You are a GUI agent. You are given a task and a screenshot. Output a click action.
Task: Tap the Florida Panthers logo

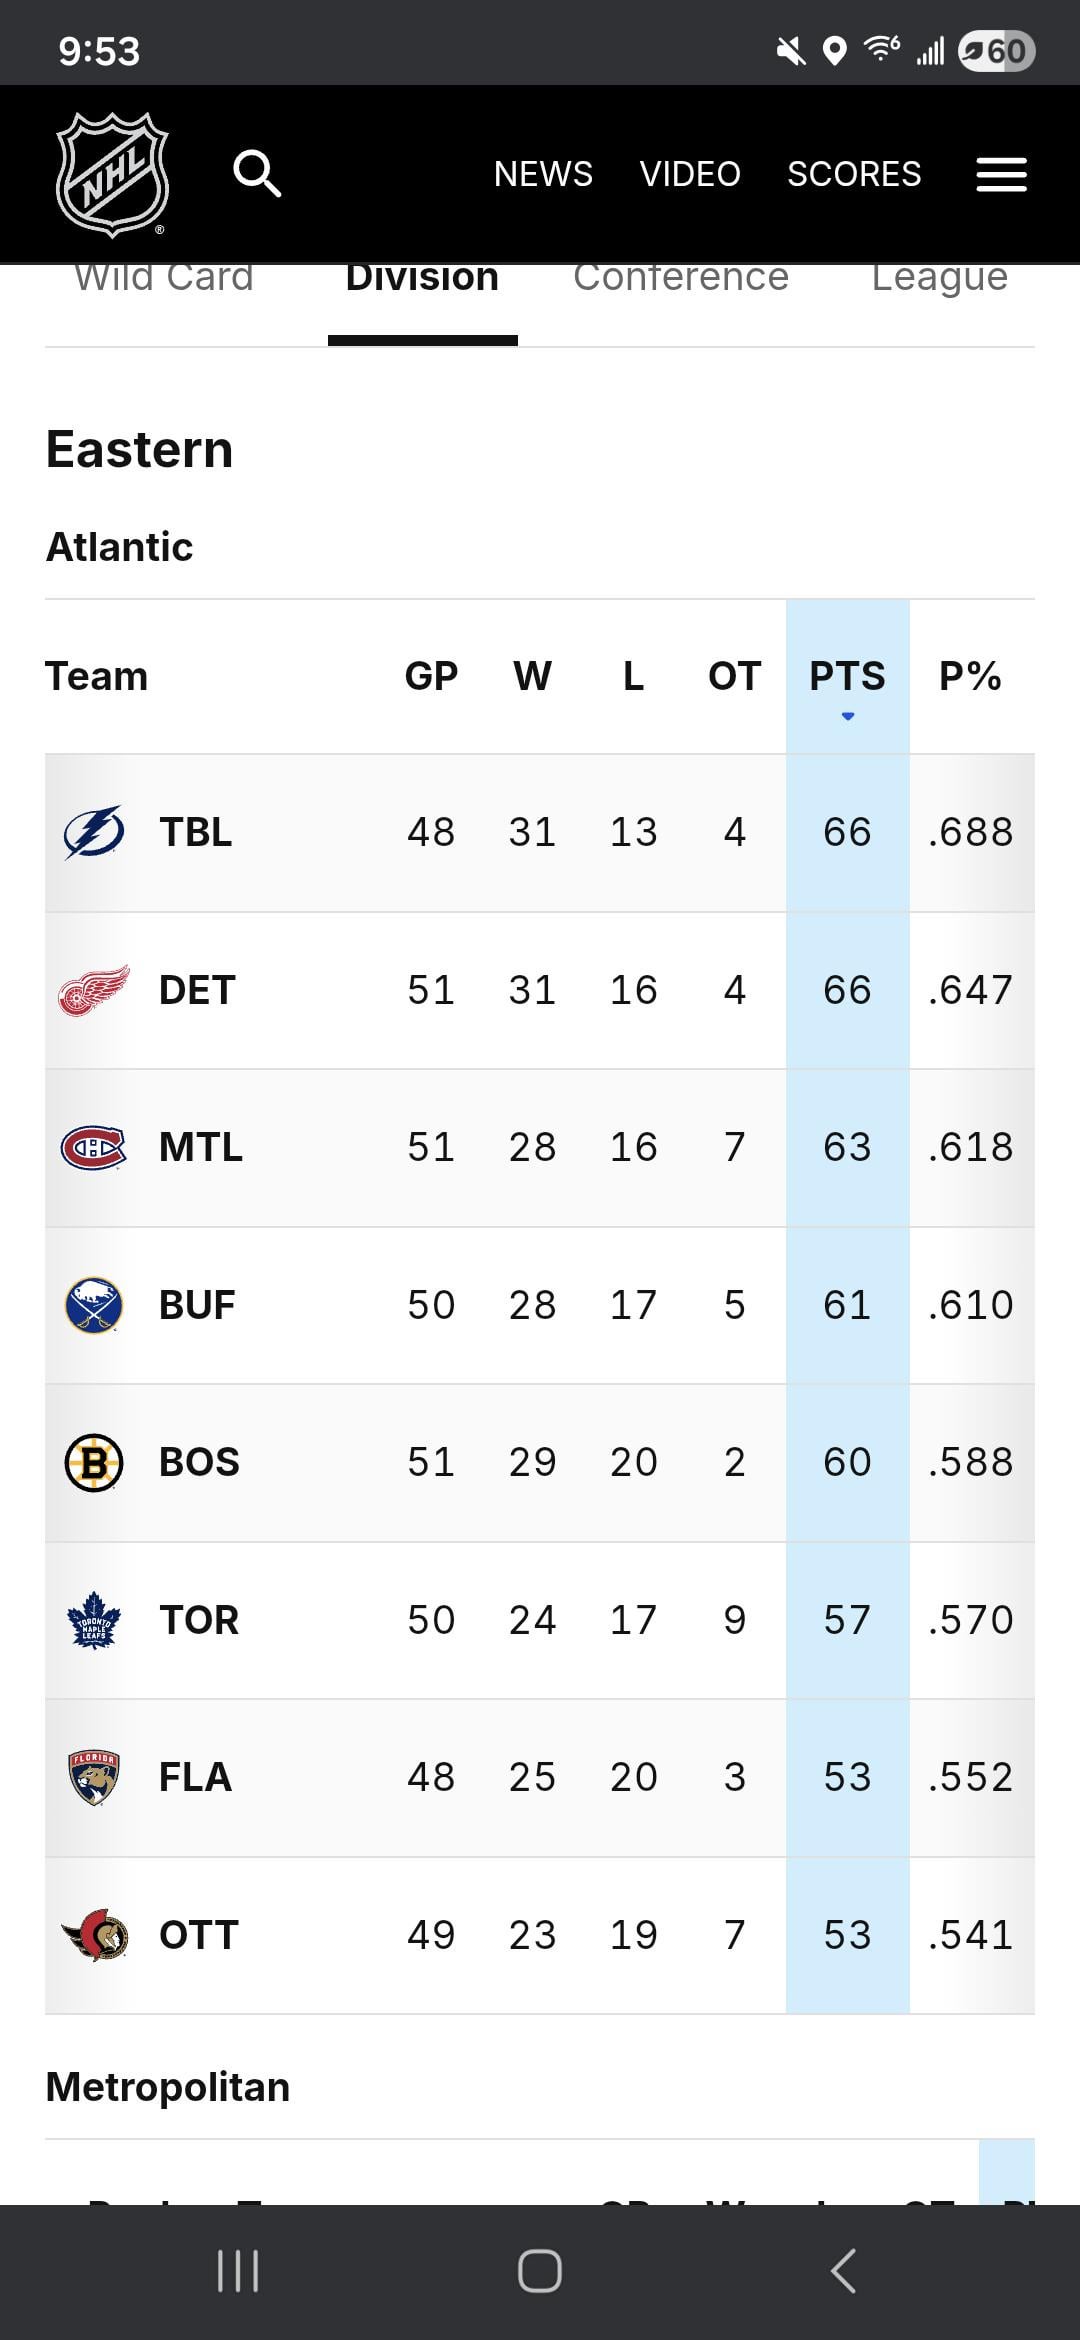pyautogui.click(x=94, y=1777)
